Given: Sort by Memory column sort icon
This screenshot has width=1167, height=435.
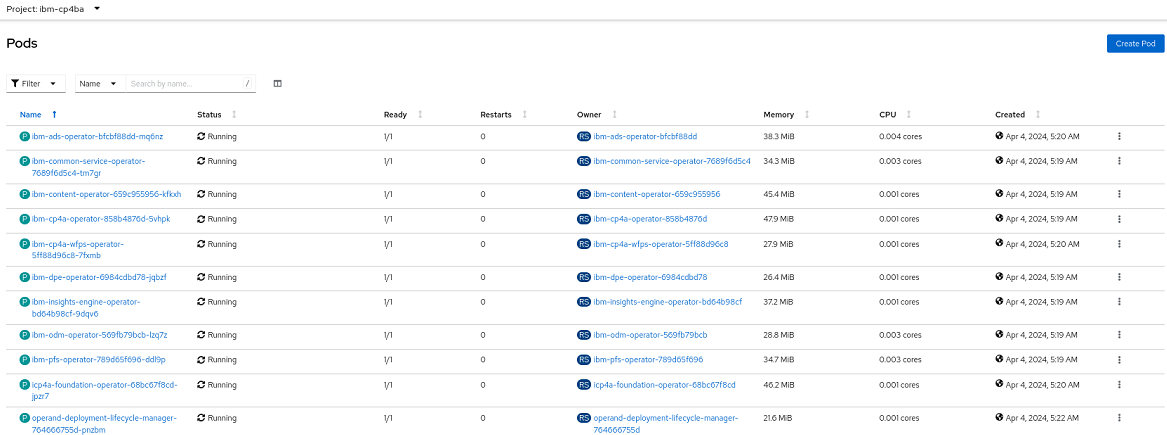Looking at the screenshot, I should [x=807, y=115].
